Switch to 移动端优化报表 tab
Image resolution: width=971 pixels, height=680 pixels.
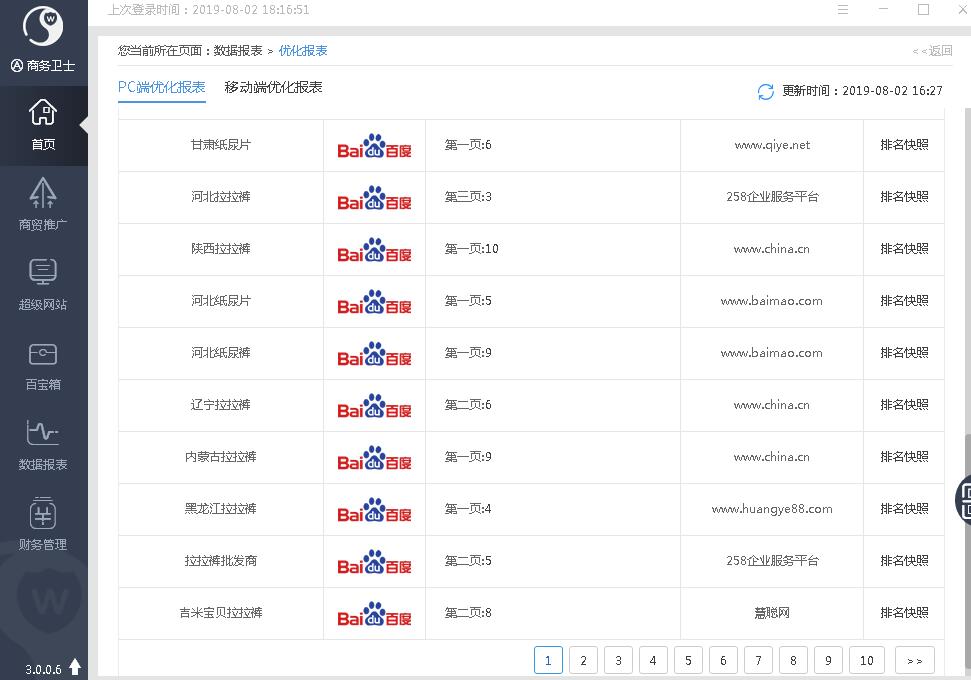pos(273,87)
